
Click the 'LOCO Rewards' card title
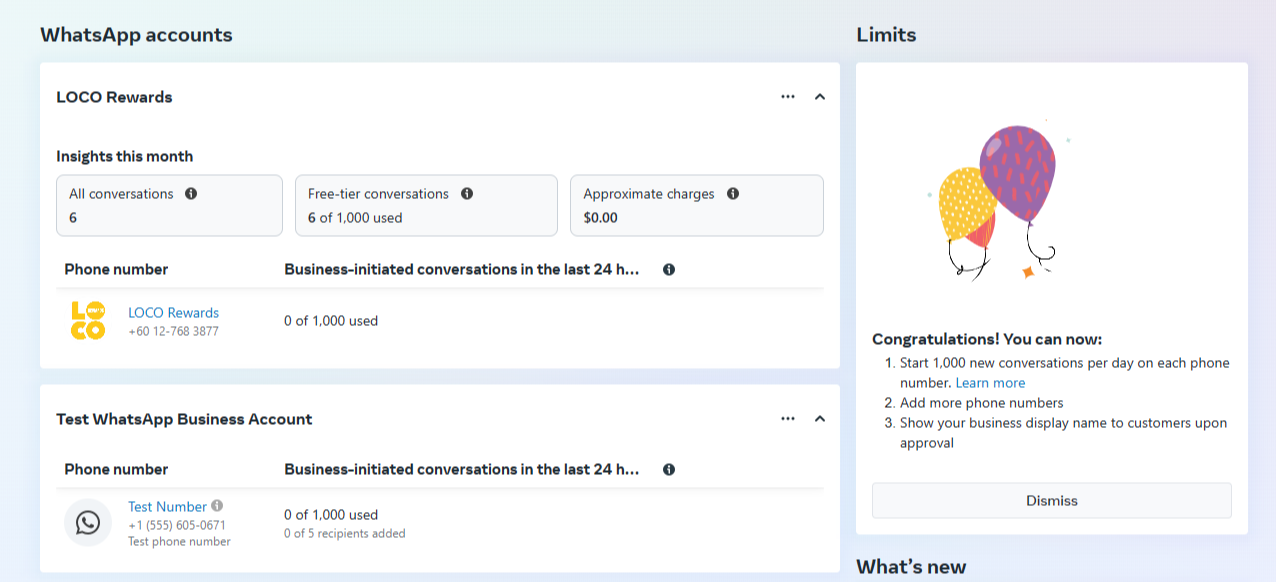click(114, 97)
